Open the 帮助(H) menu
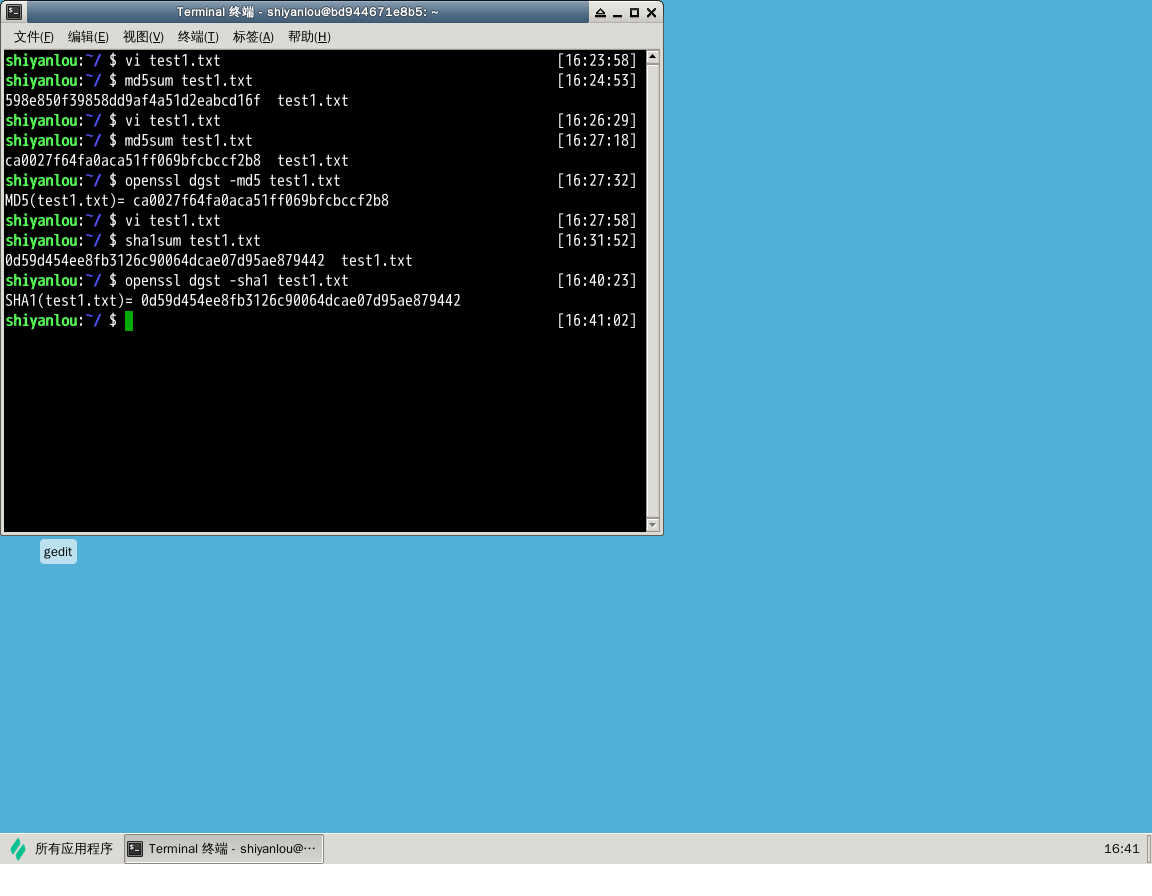Viewport: 1152px width, 896px height. coord(309,37)
